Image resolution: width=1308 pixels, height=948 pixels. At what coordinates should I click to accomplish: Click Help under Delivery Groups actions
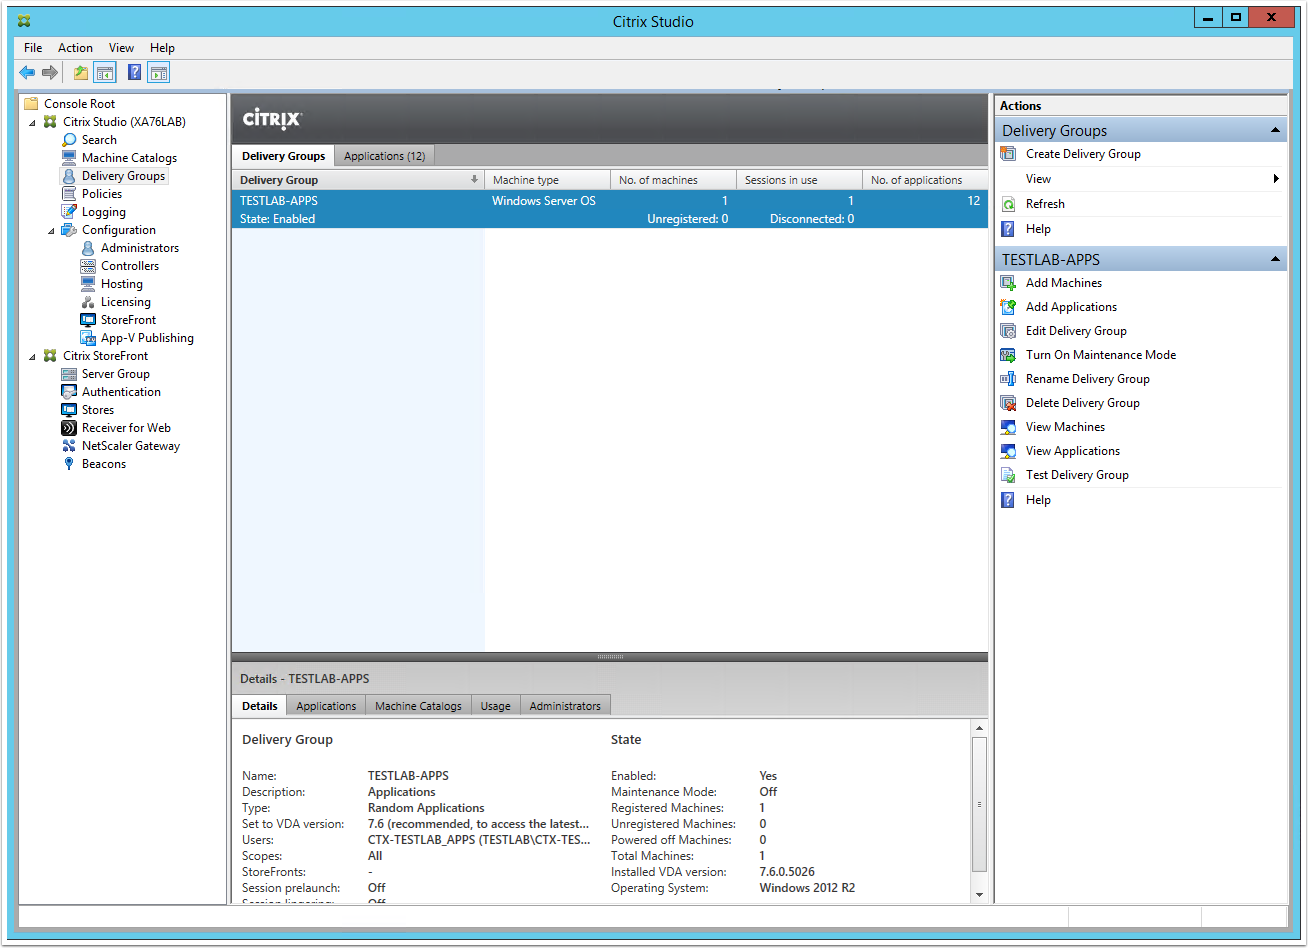point(1038,229)
